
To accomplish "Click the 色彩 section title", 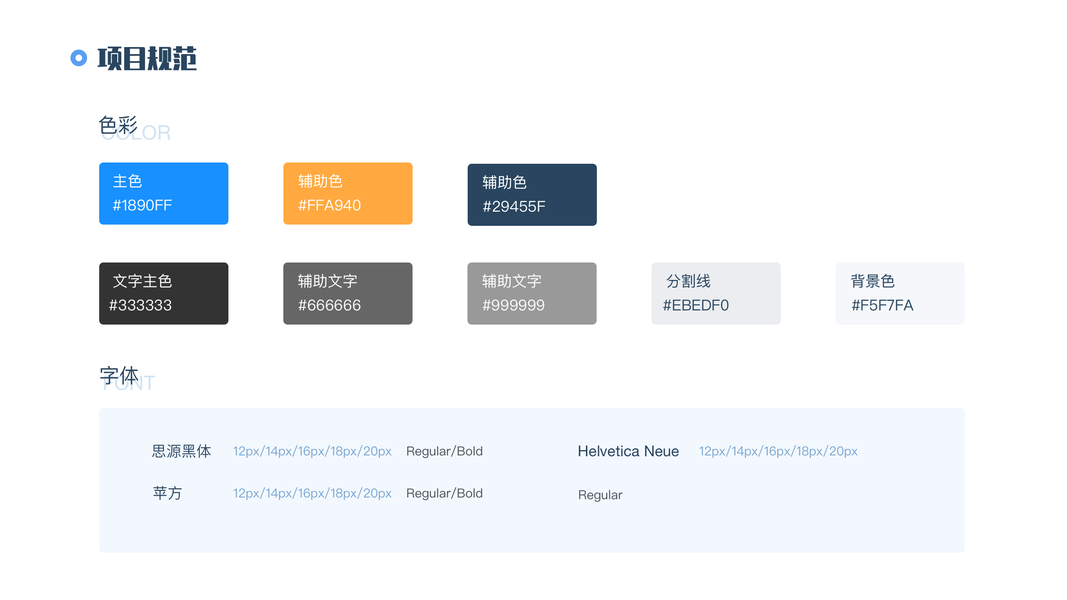I will [118, 125].
